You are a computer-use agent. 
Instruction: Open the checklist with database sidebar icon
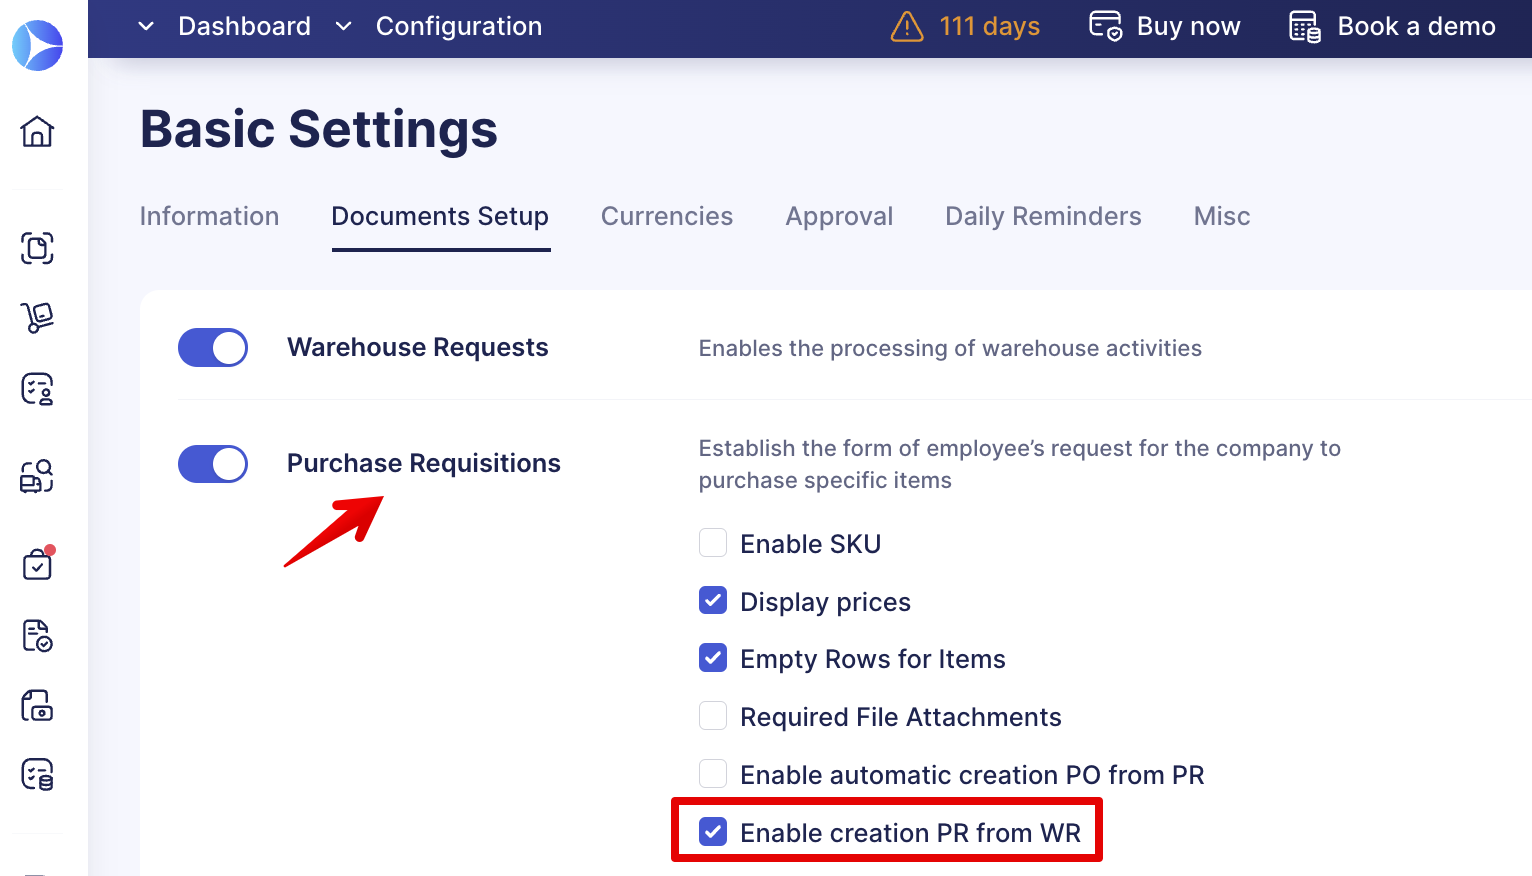37,775
